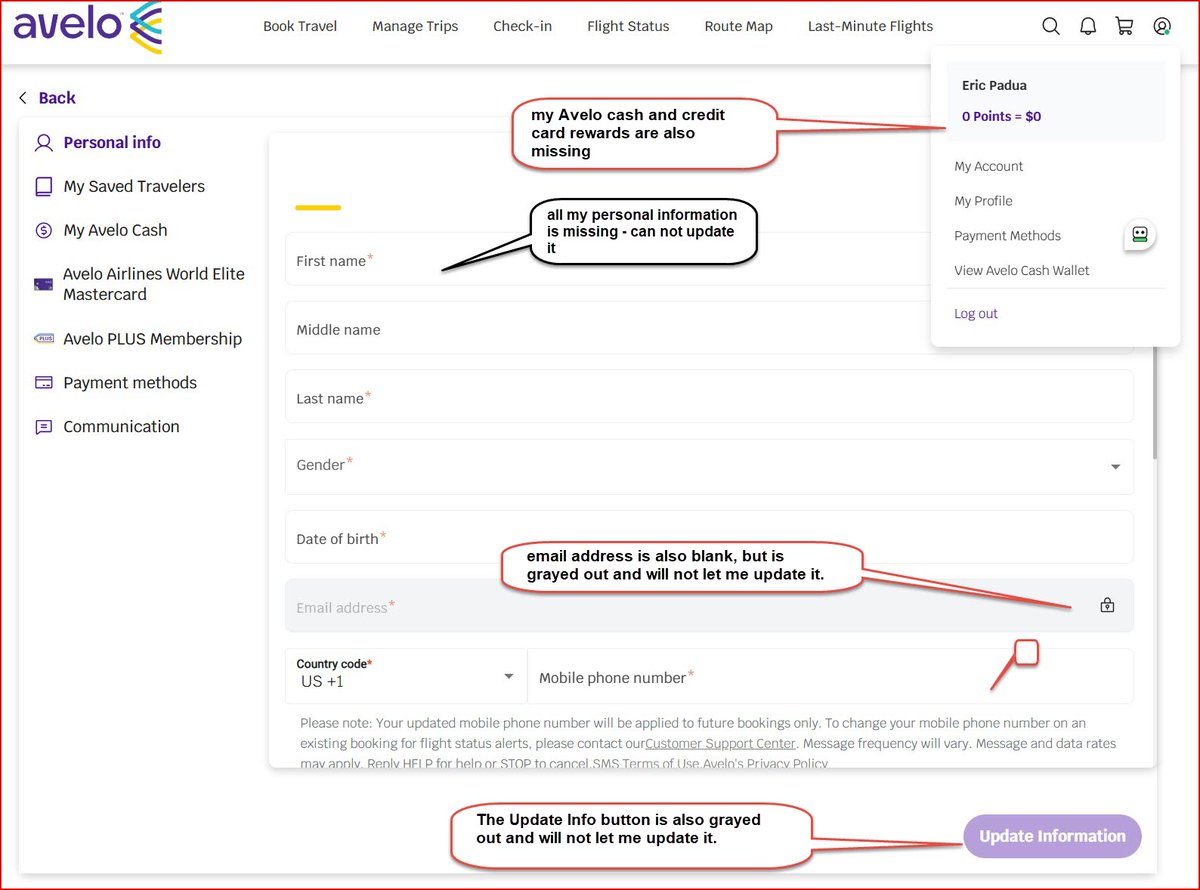This screenshot has width=1200, height=890.
Task: Open the Customer Support Center link
Action: tap(721, 744)
